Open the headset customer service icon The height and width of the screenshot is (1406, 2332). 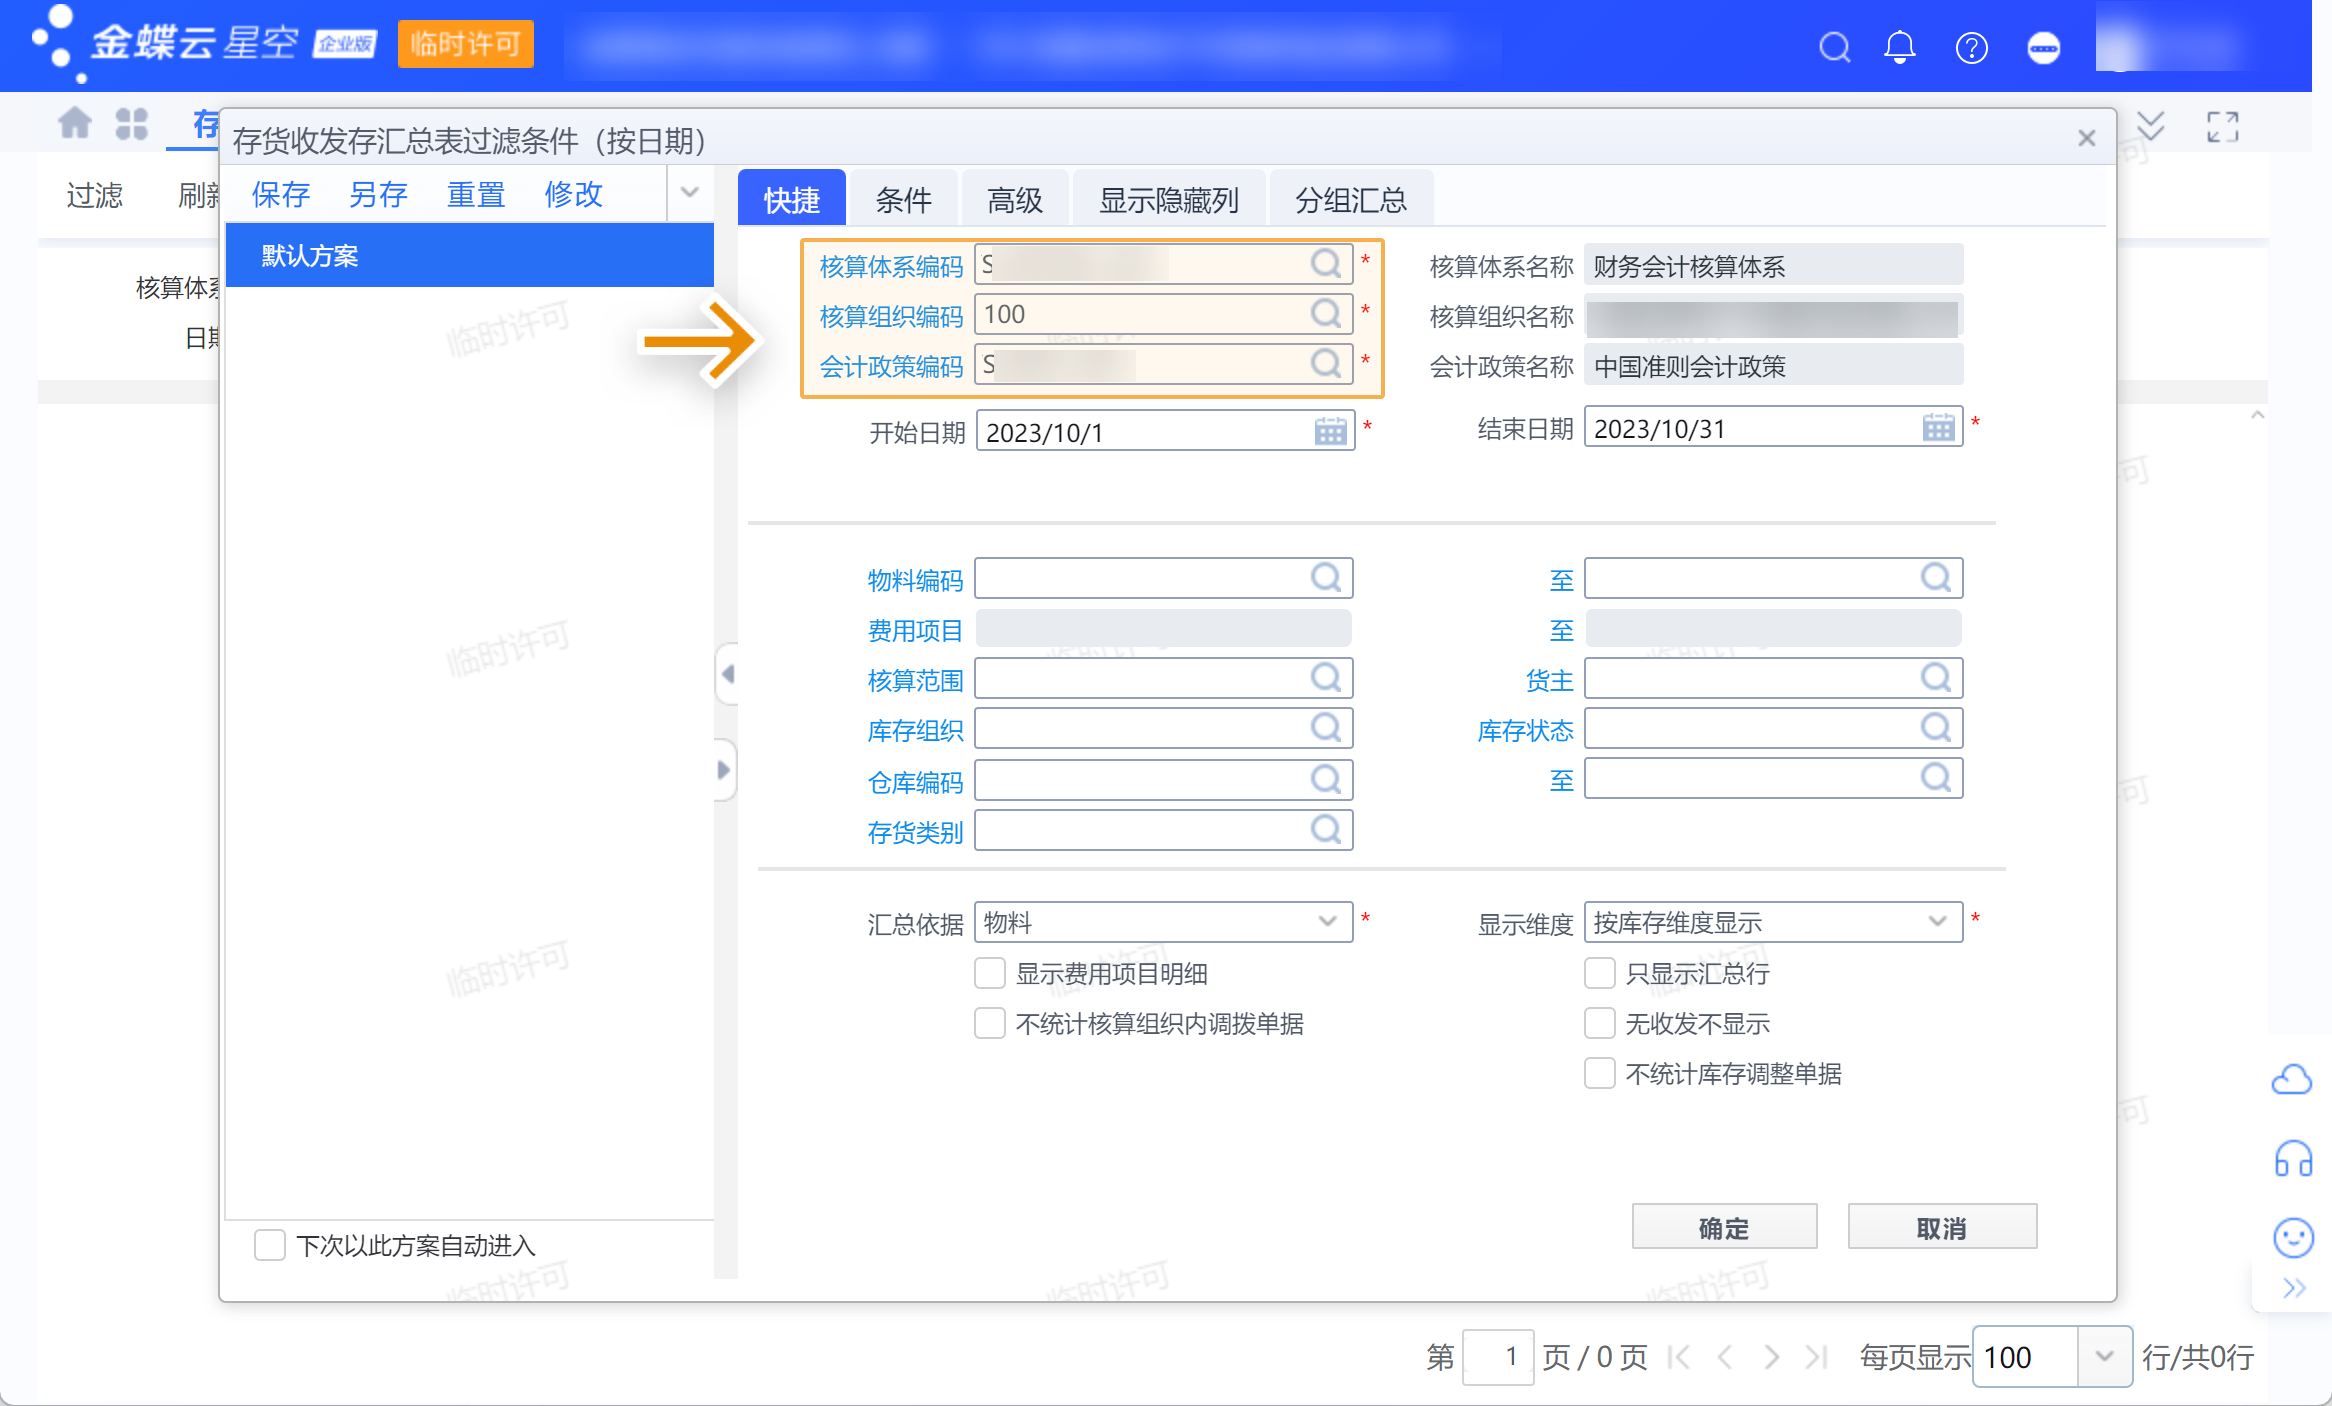tap(2293, 1159)
